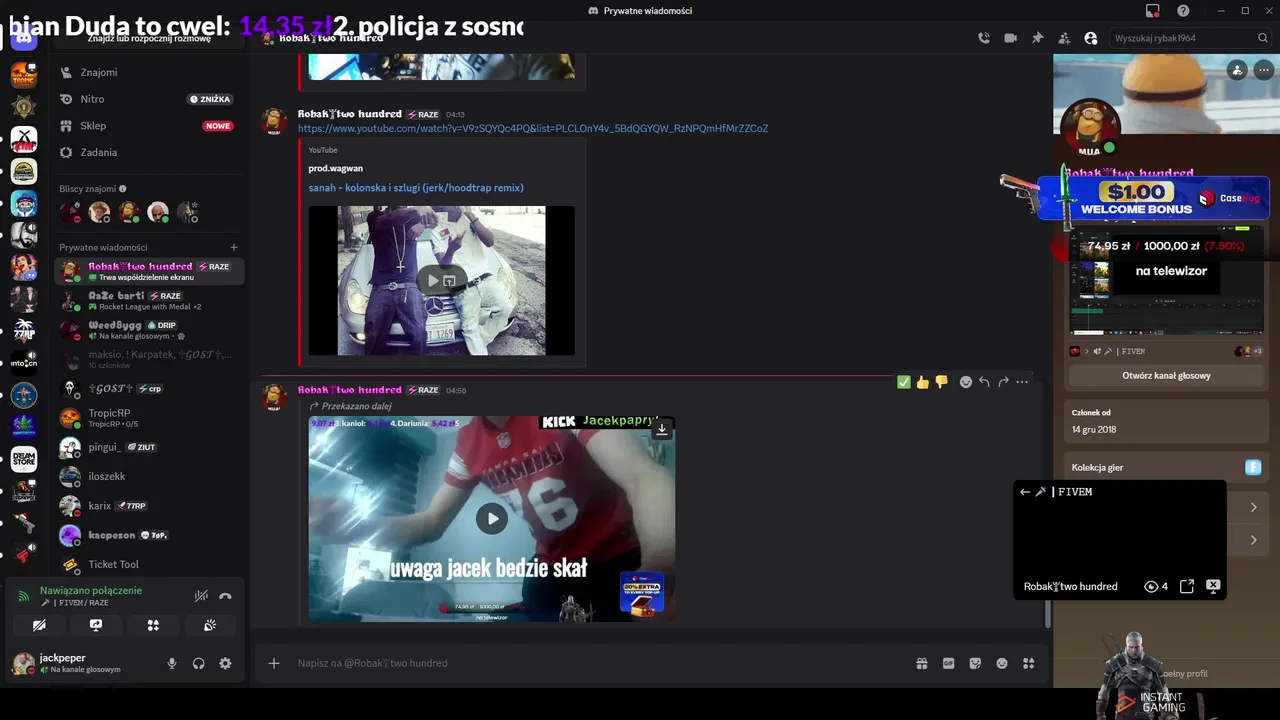Open soundboard in voice panel
This screenshot has height=720, width=1280.
(210, 625)
